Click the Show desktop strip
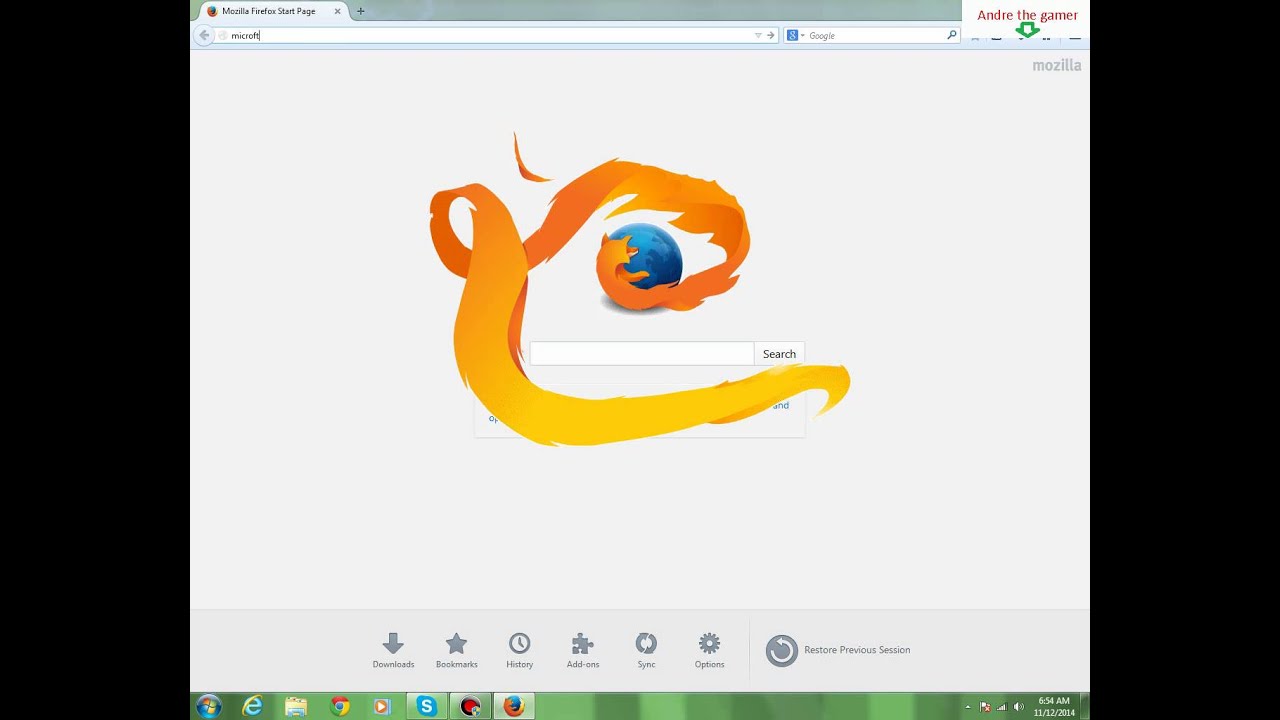Viewport: 1280px width, 720px height. coord(1085,706)
